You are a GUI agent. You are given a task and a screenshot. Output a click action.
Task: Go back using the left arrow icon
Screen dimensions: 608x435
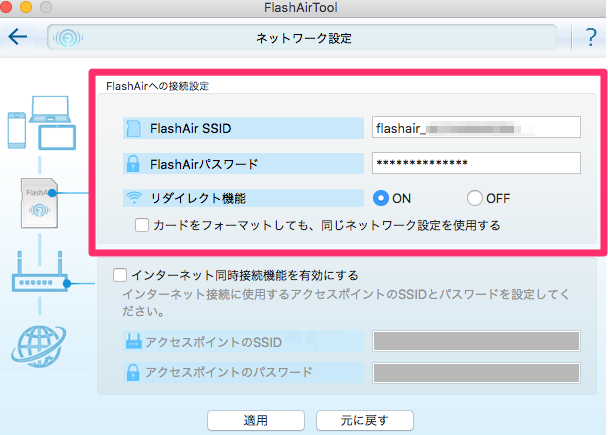18,37
